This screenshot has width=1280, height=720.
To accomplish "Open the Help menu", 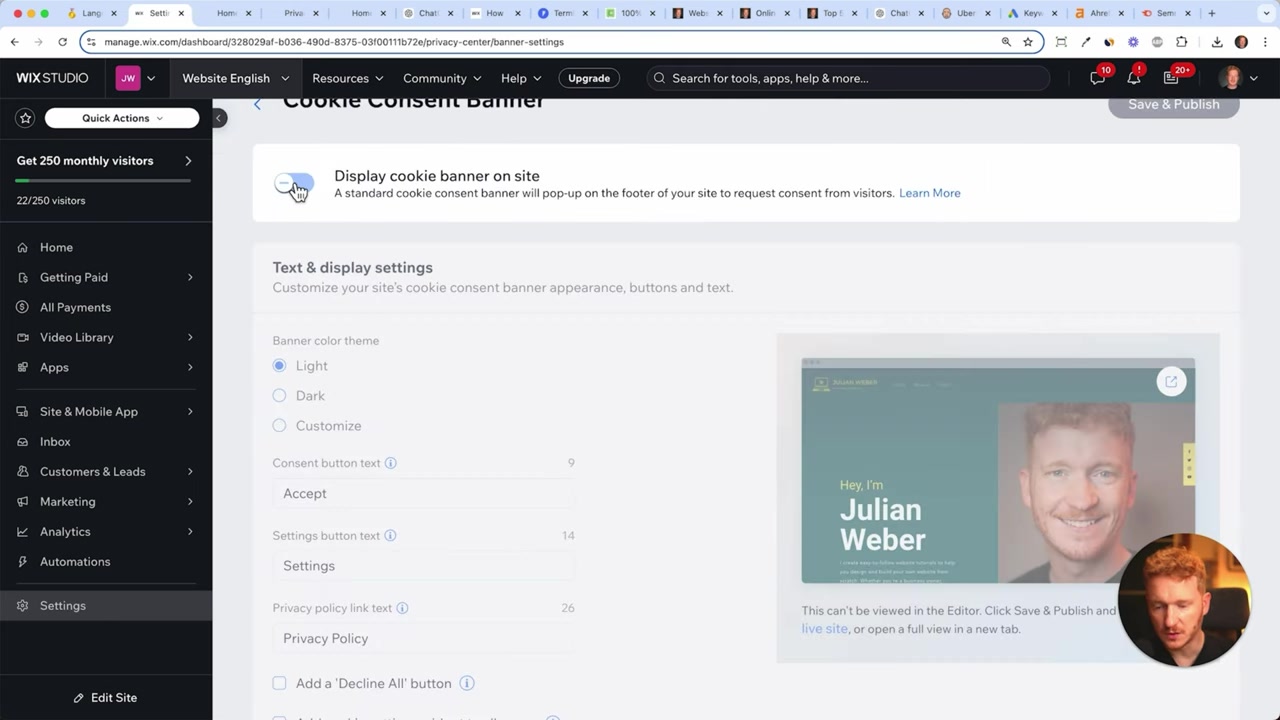I will [x=521, y=78].
